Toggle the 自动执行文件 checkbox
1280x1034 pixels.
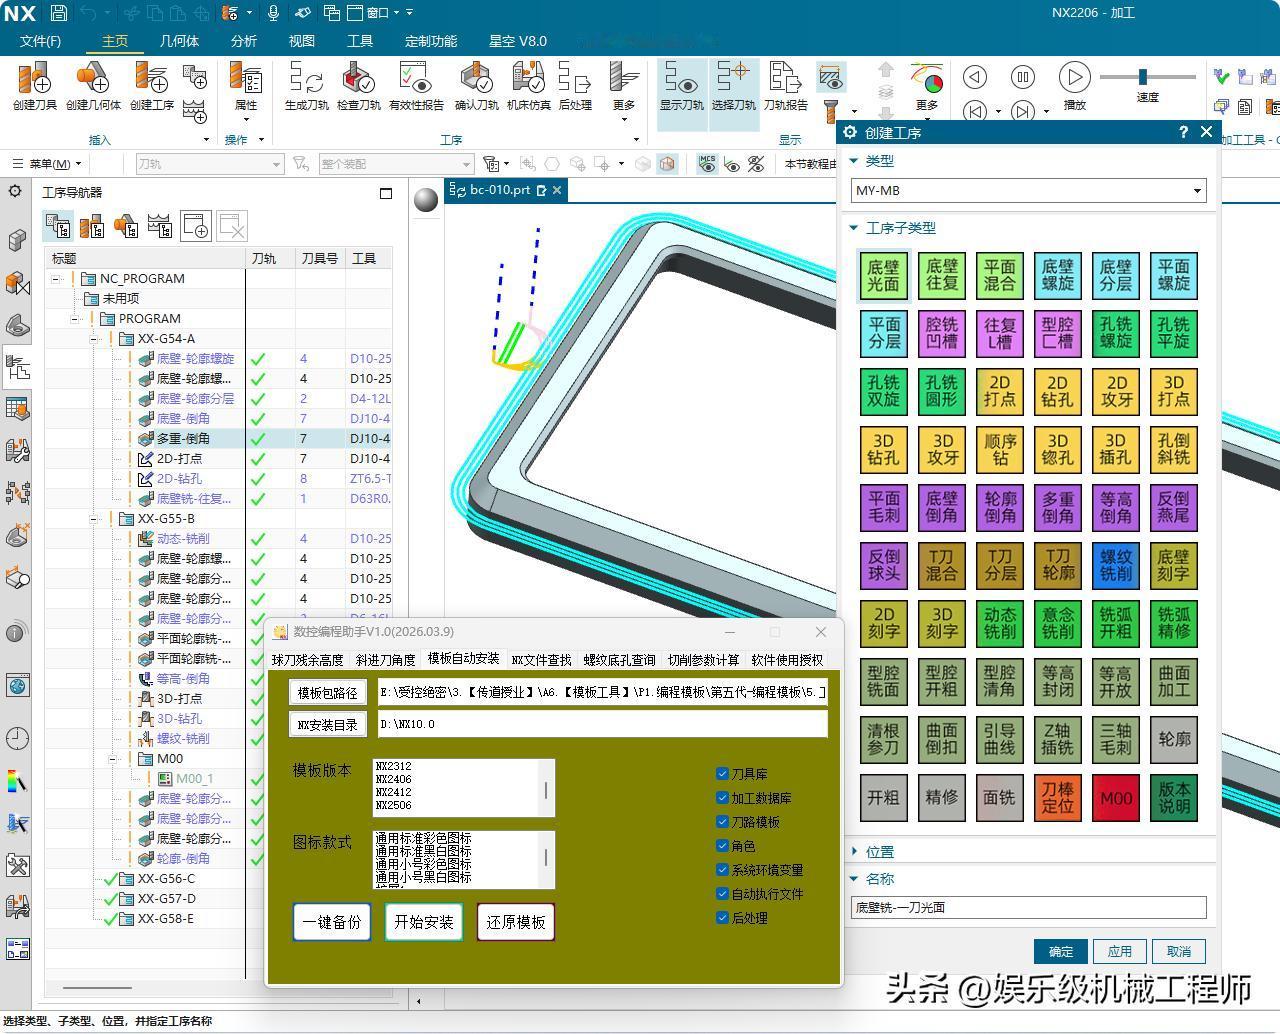point(722,893)
